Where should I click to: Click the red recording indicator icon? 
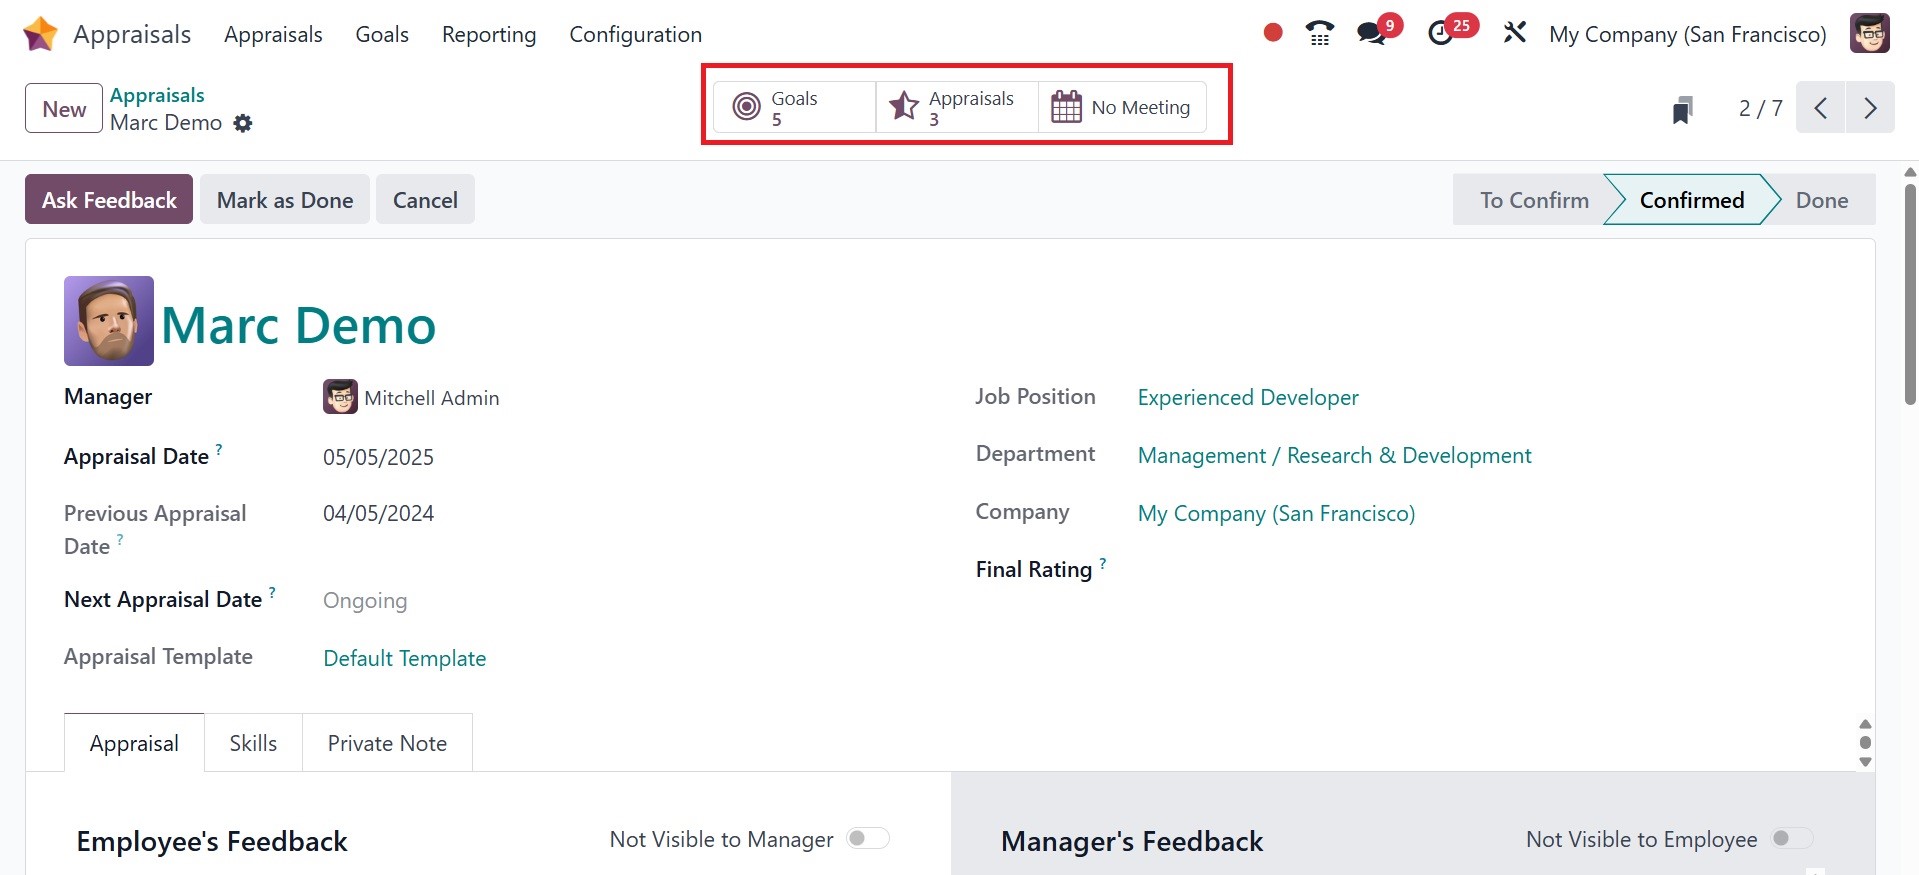1272,33
